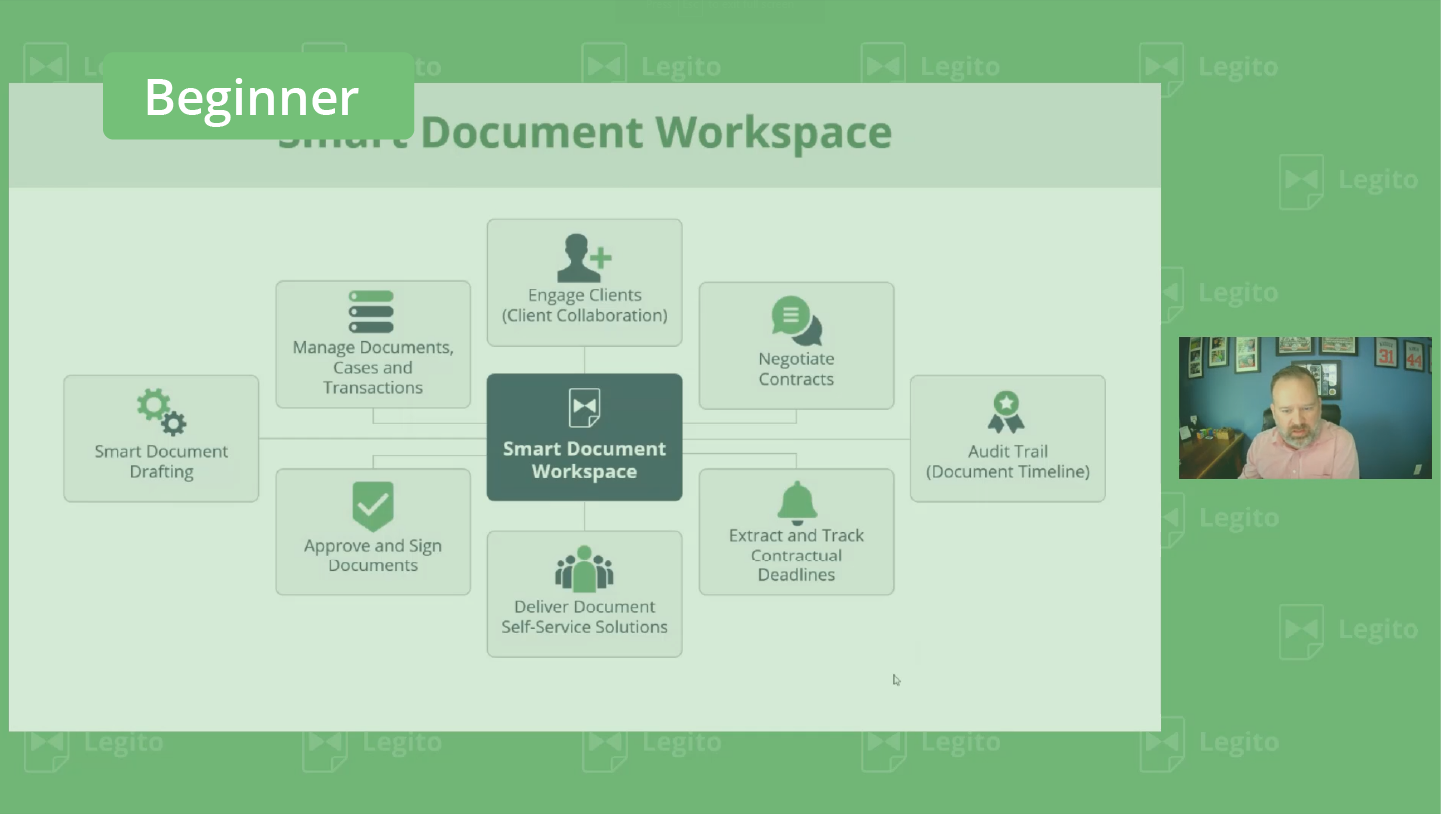This screenshot has height=814, width=1441.
Task: Click the presenter webcam video thumbnail
Action: tap(1305, 408)
